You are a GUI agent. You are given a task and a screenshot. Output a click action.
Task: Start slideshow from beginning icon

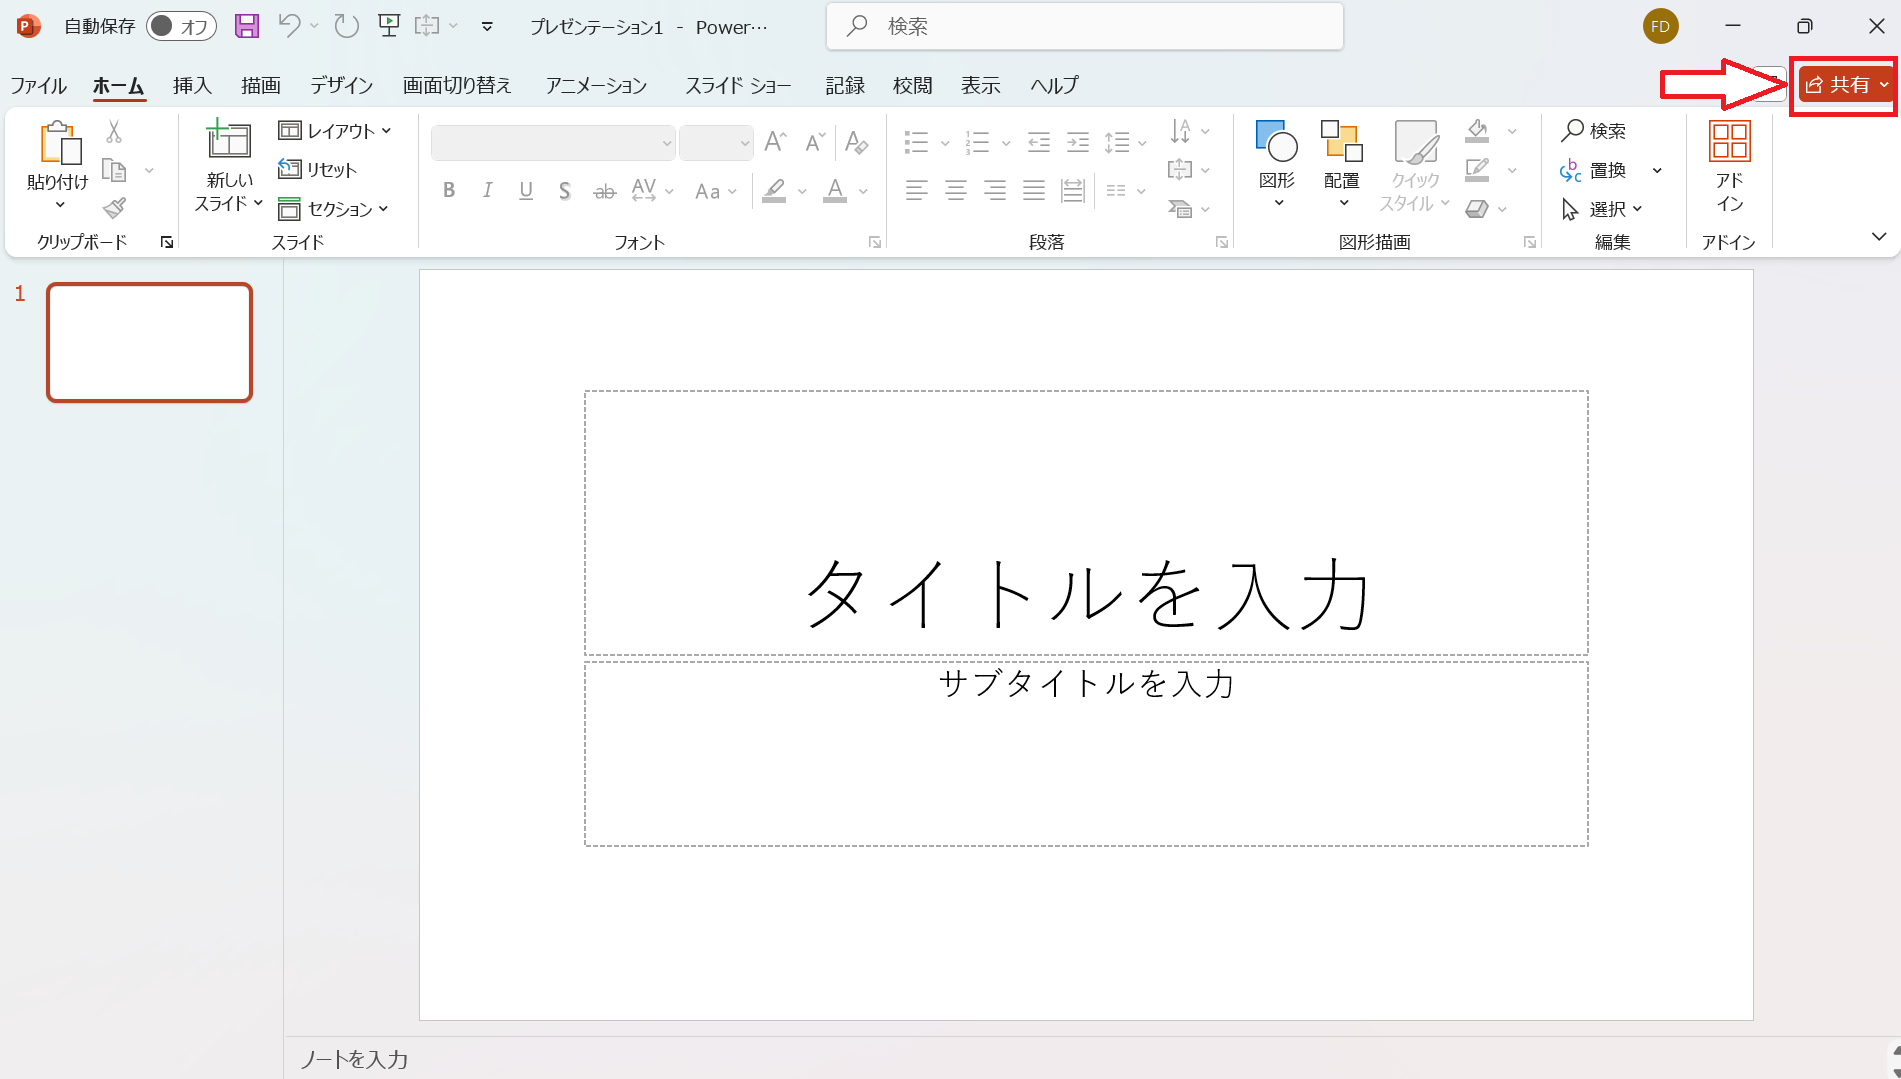click(389, 26)
